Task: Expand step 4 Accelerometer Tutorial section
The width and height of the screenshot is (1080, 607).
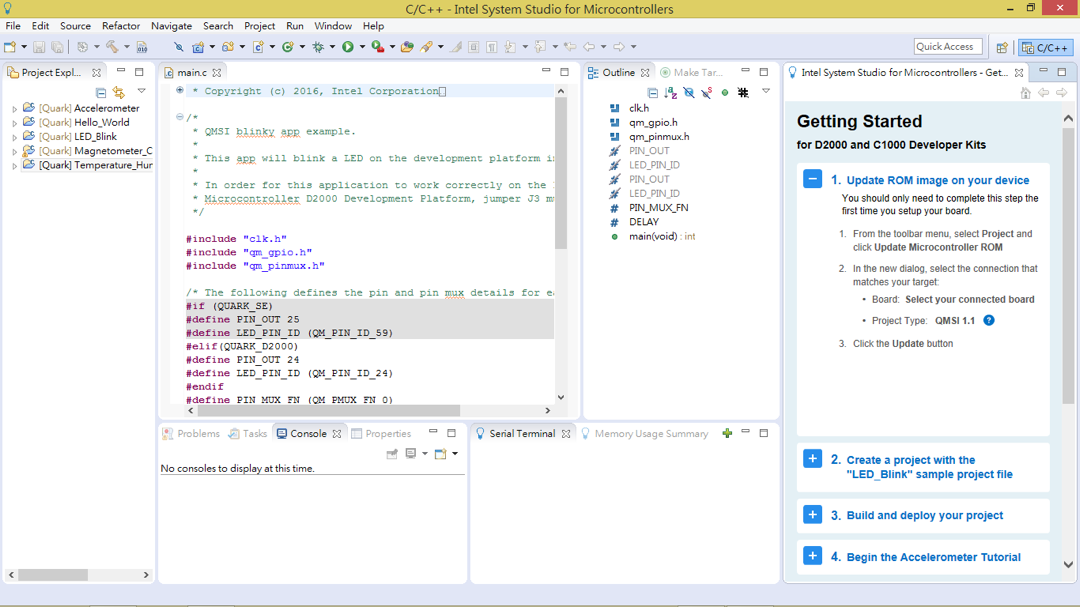Action: click(812, 556)
